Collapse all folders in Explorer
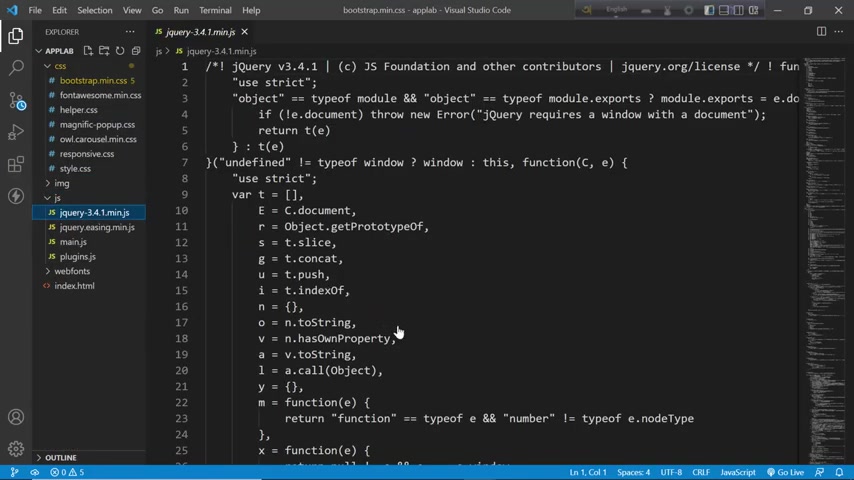The width and height of the screenshot is (854, 480). coord(136,51)
